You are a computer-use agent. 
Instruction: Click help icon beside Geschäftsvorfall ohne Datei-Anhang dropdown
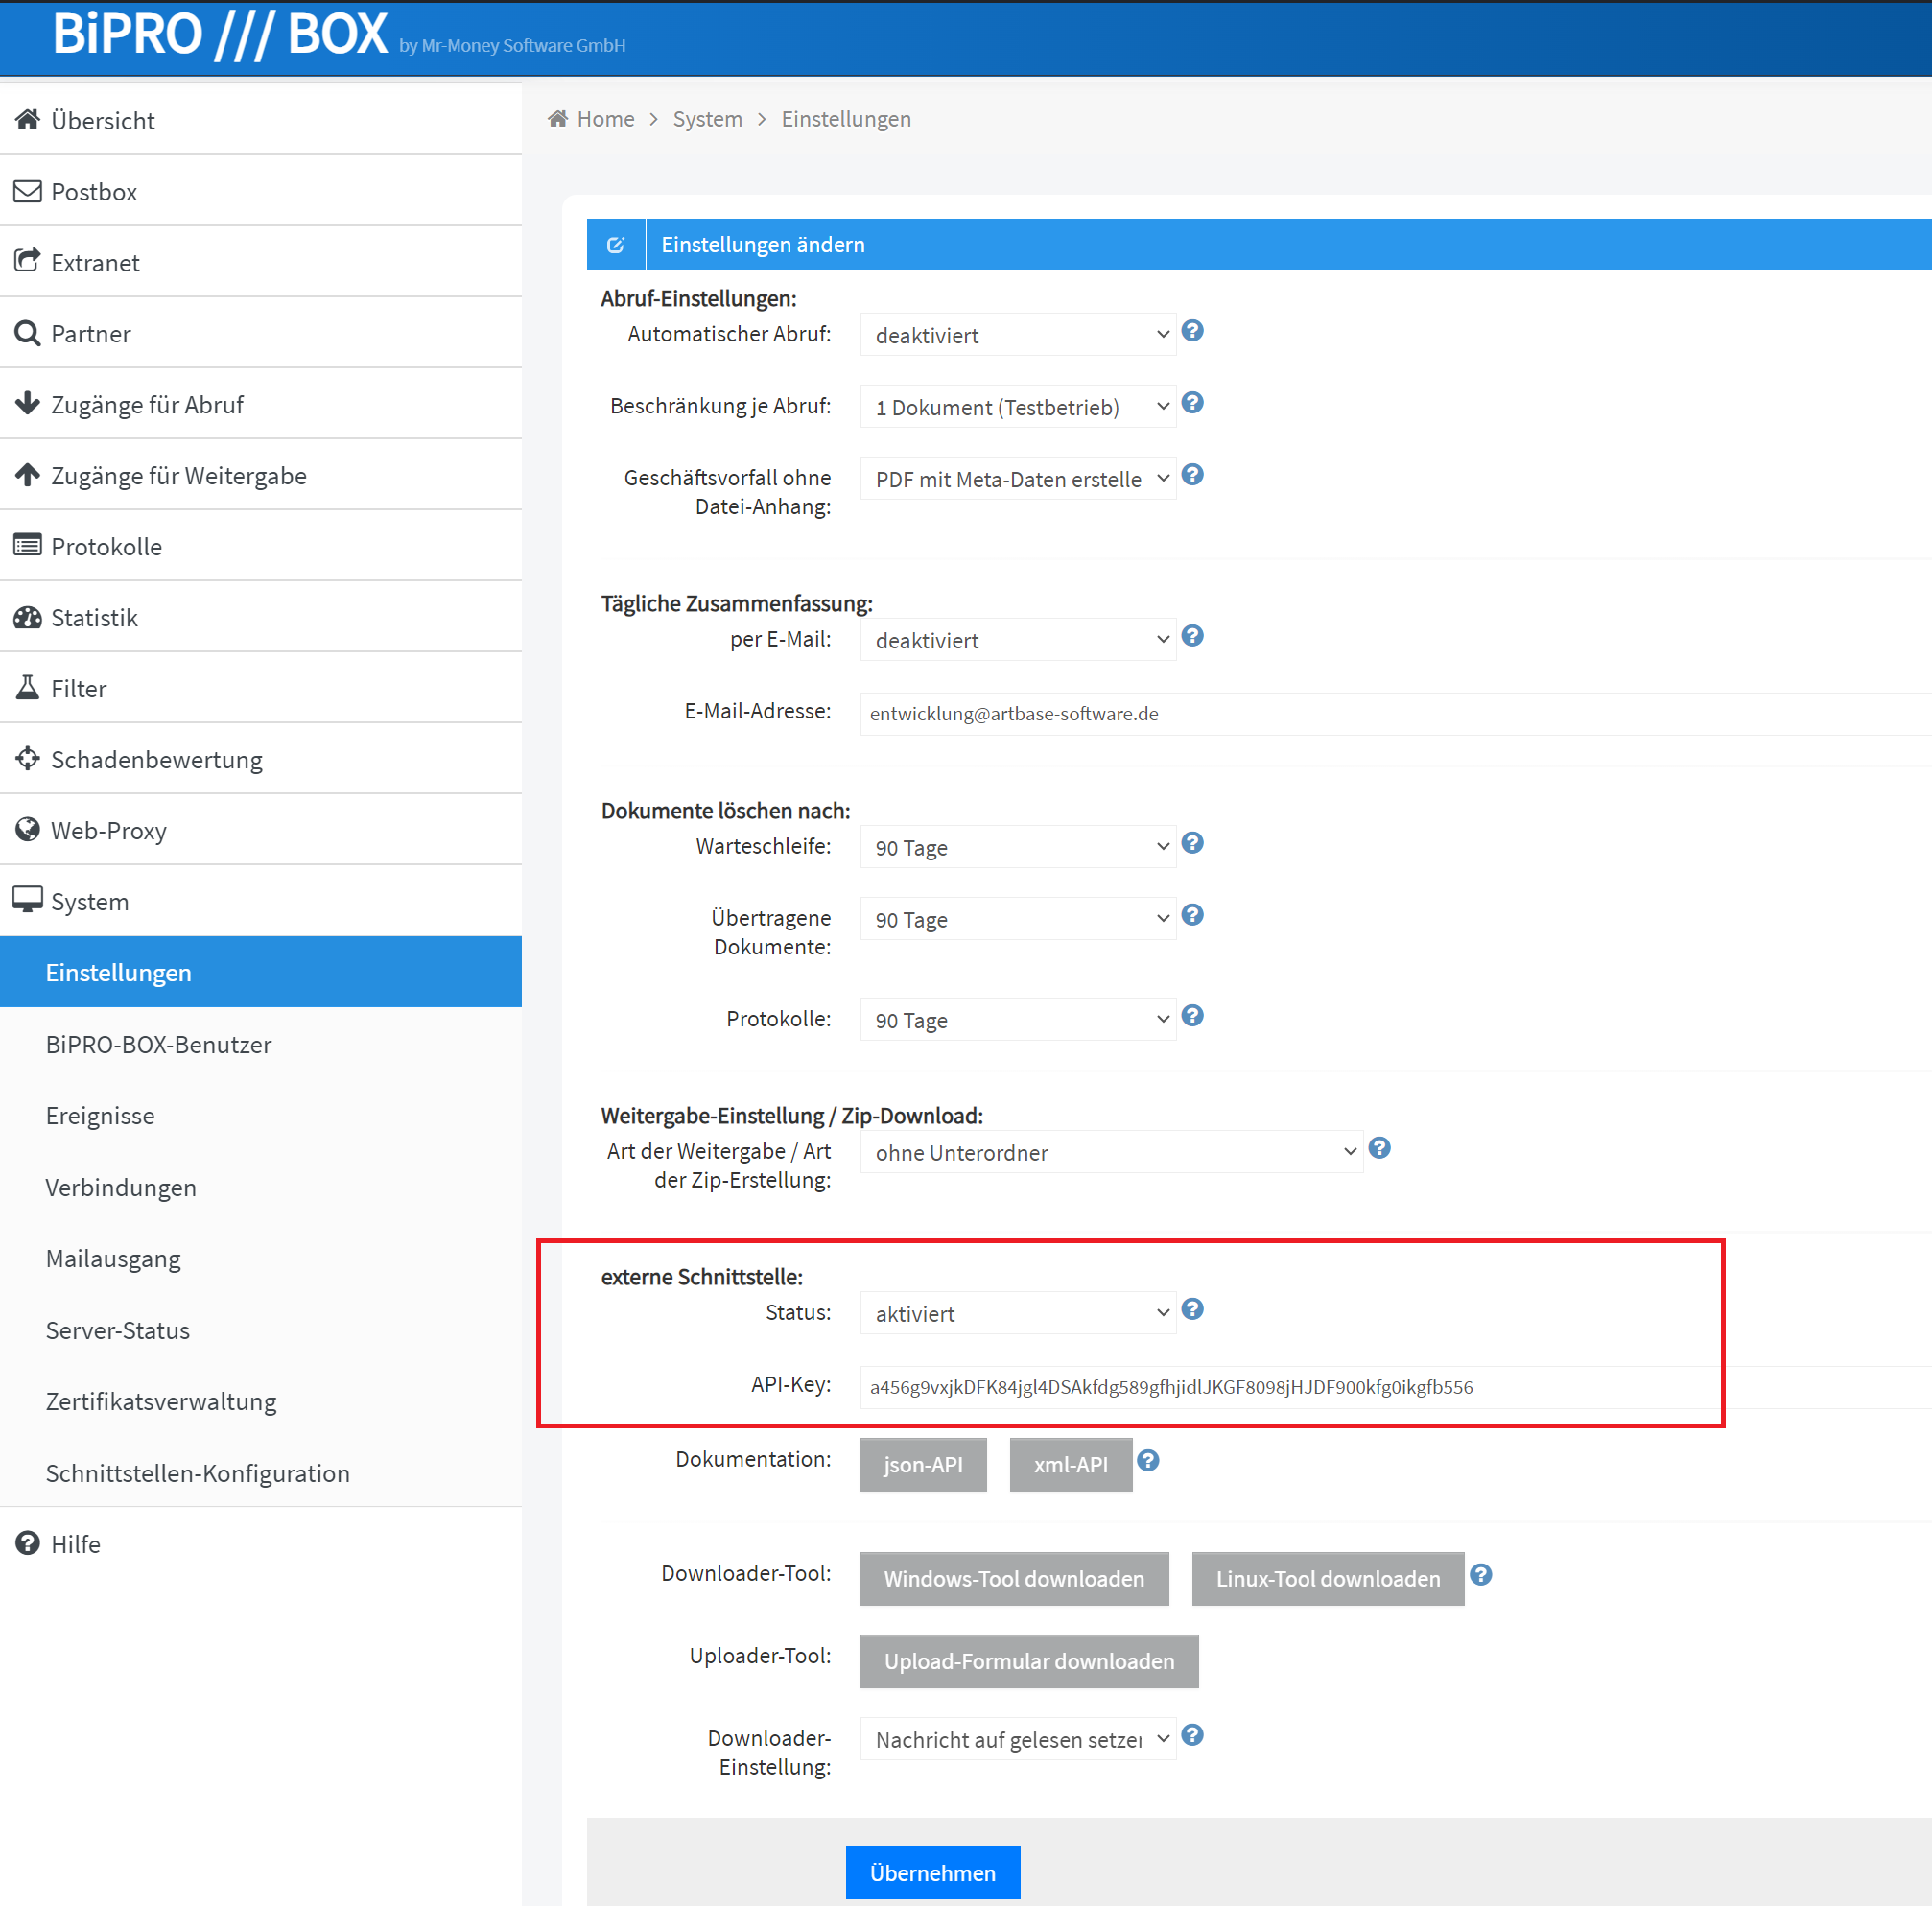pos(1192,475)
